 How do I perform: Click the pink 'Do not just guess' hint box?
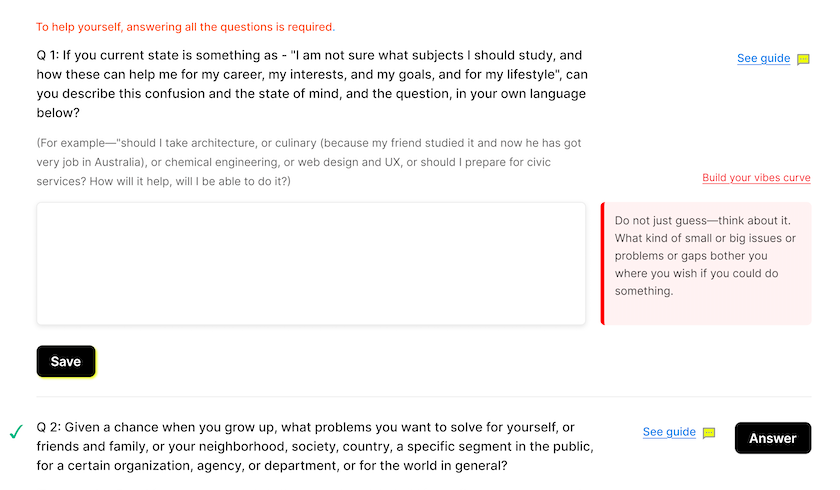(706, 263)
